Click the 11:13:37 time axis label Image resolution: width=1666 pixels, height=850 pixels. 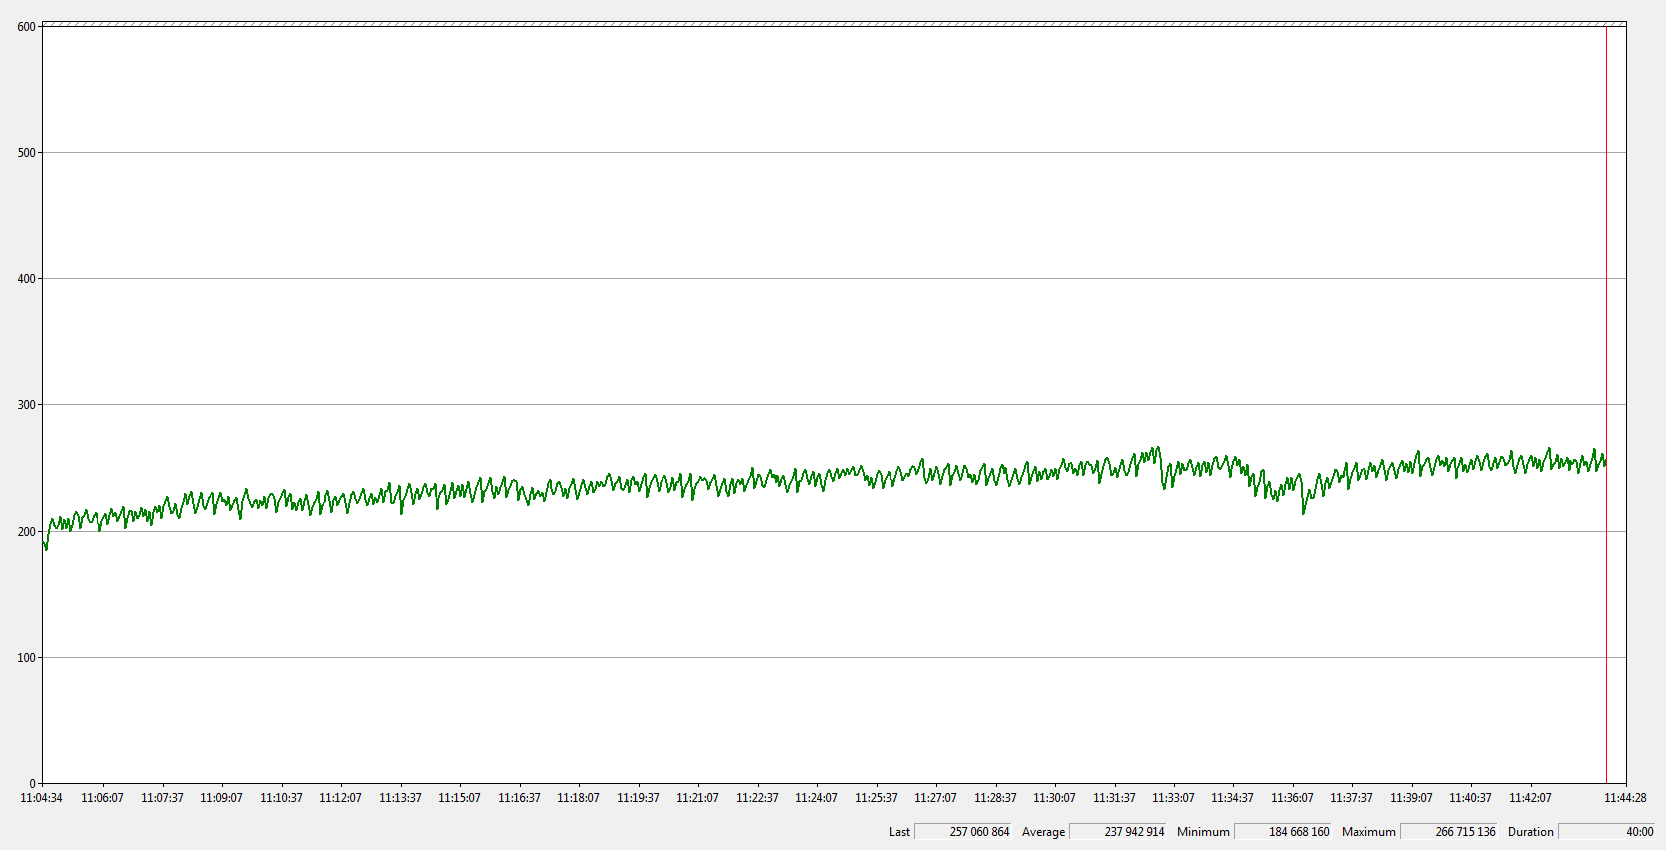tap(400, 798)
